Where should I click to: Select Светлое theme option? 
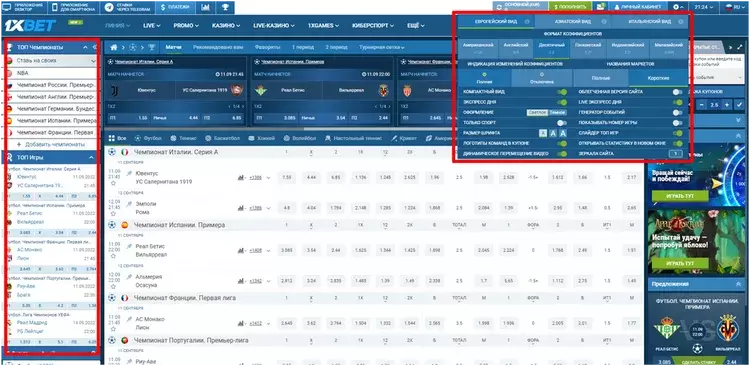click(537, 112)
